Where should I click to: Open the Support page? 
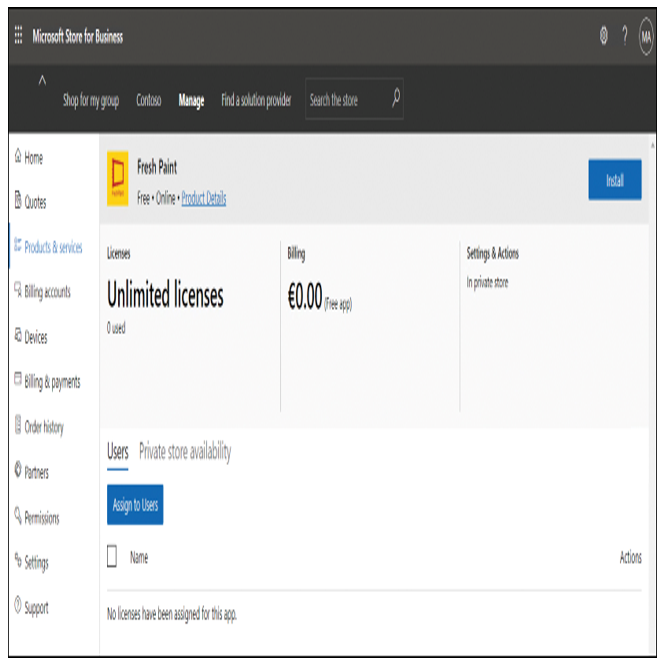coord(36,608)
